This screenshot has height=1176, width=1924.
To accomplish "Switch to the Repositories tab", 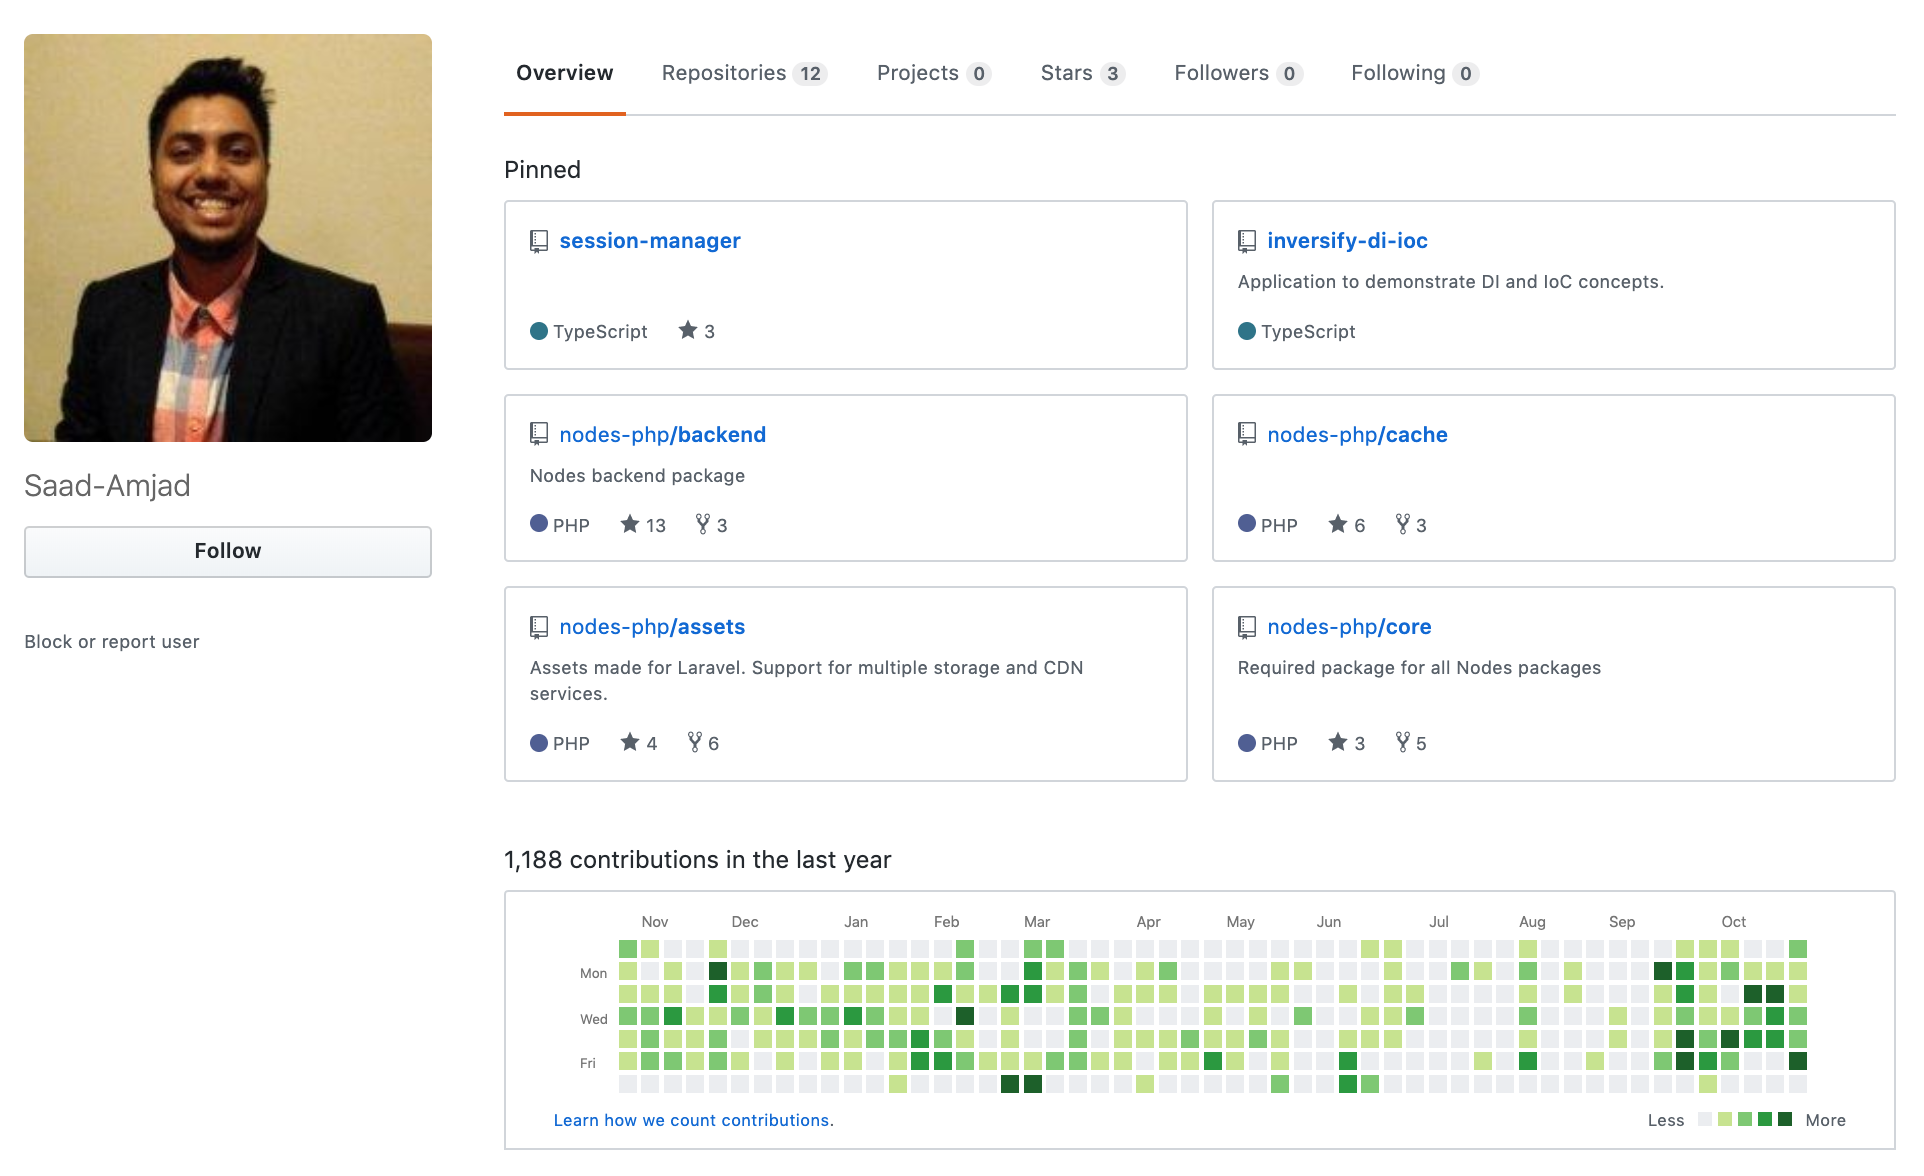I will (x=743, y=73).
